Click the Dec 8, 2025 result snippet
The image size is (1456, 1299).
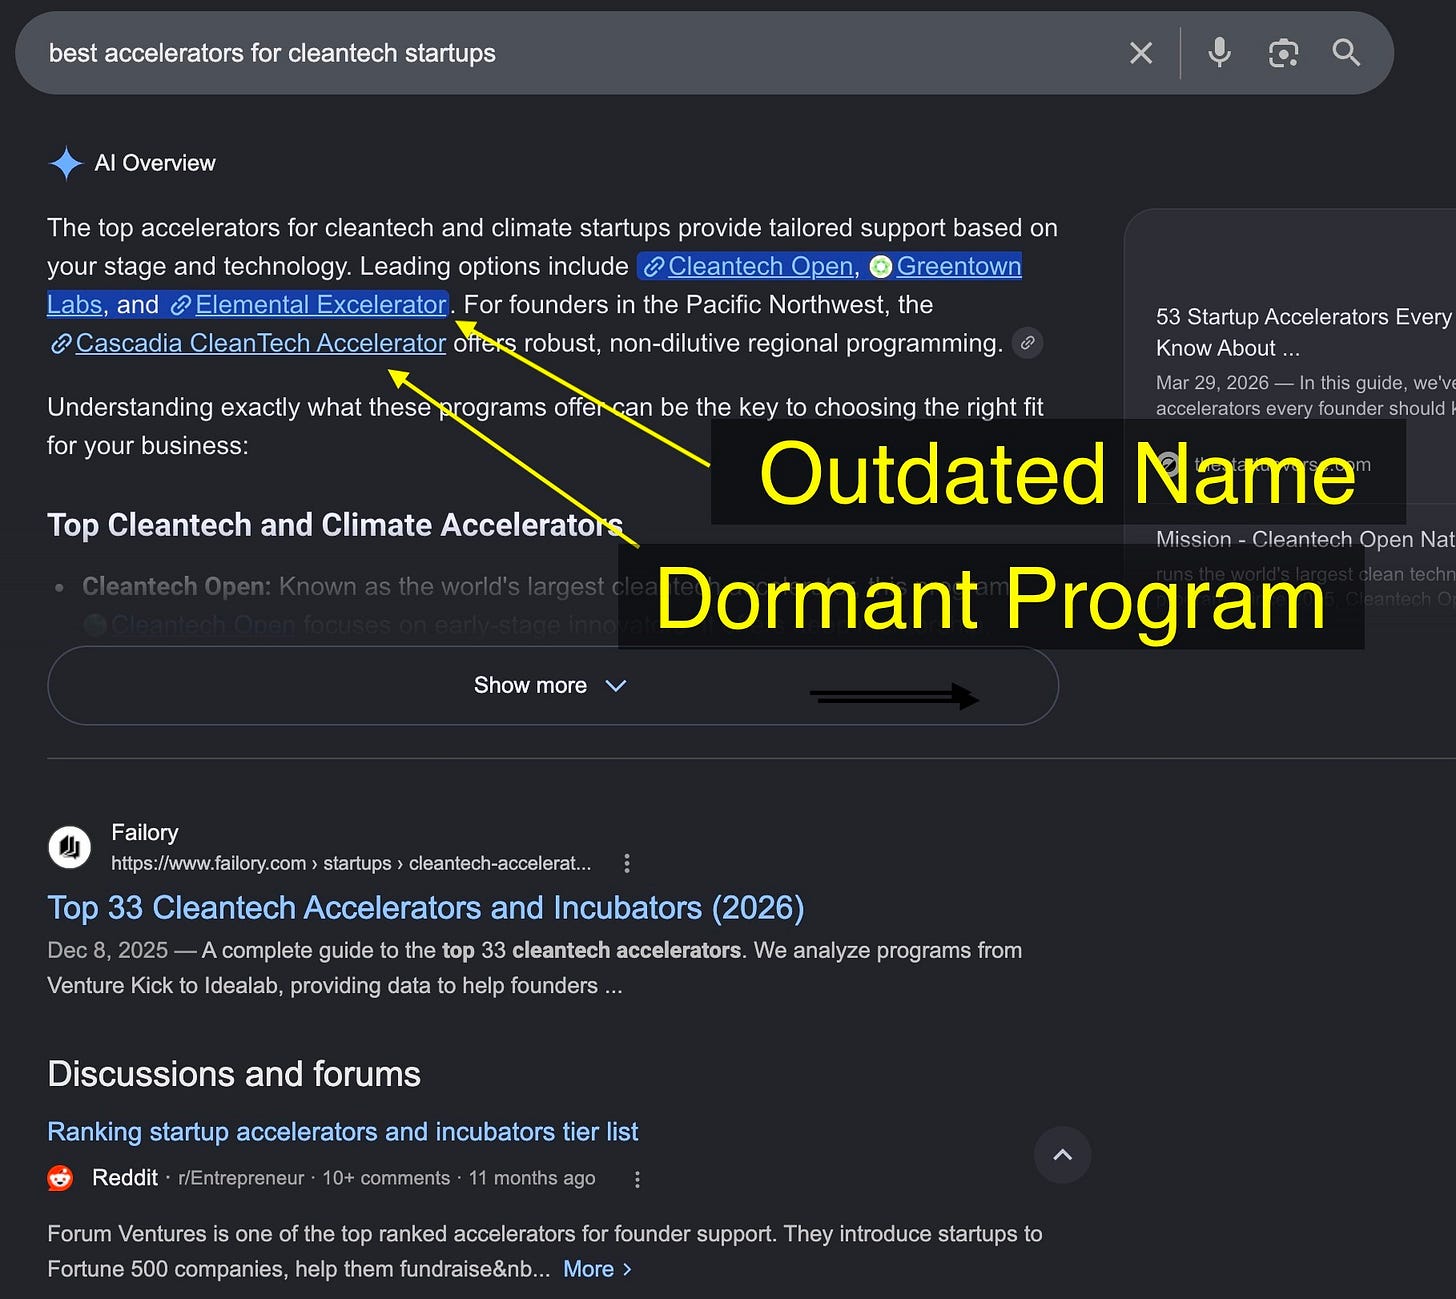coord(535,968)
